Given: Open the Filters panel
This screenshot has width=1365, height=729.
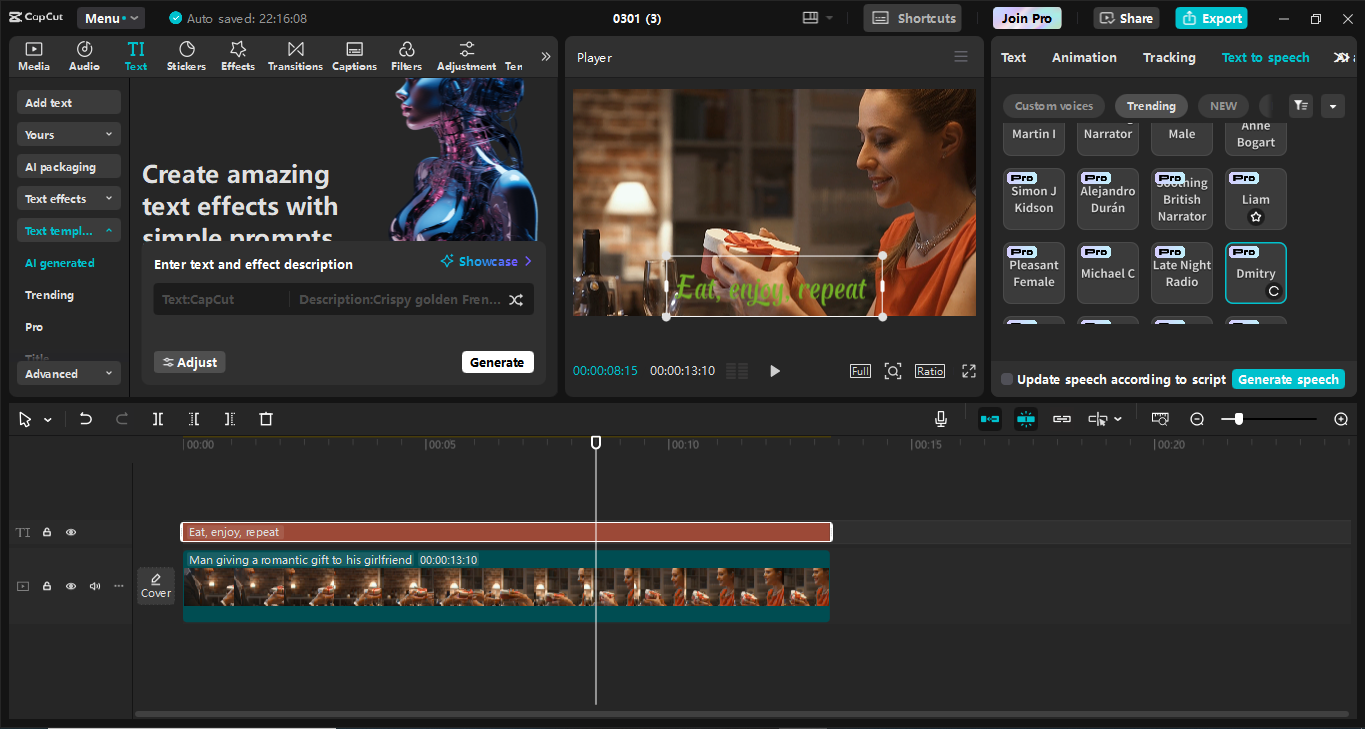Looking at the screenshot, I should click(x=406, y=56).
